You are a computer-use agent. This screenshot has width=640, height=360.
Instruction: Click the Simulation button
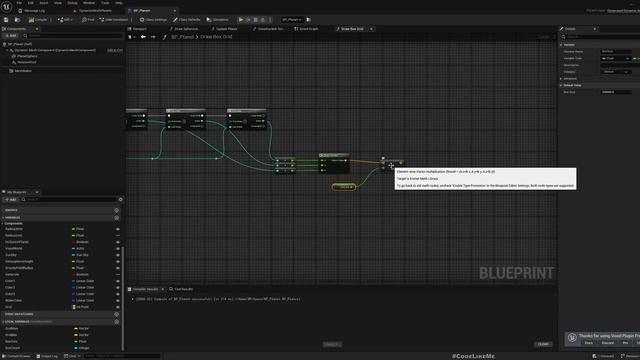218,20
